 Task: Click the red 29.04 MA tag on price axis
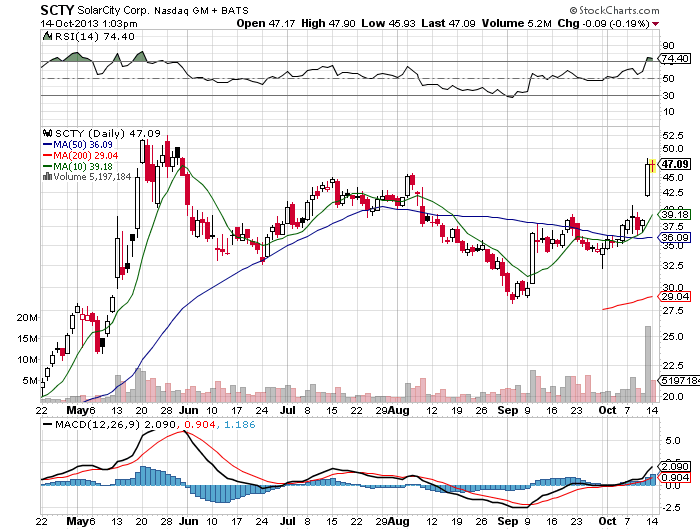click(x=675, y=296)
